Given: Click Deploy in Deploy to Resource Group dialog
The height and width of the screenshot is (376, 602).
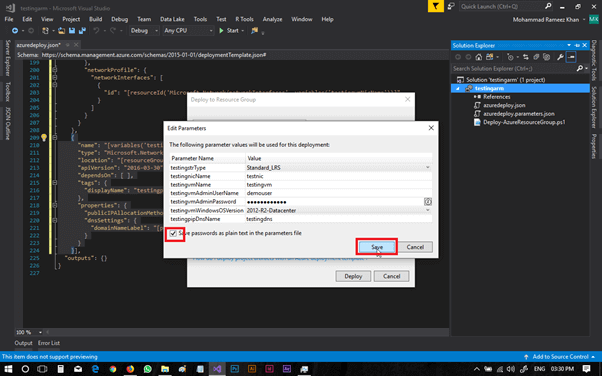Looking at the screenshot, I should [x=353, y=276].
